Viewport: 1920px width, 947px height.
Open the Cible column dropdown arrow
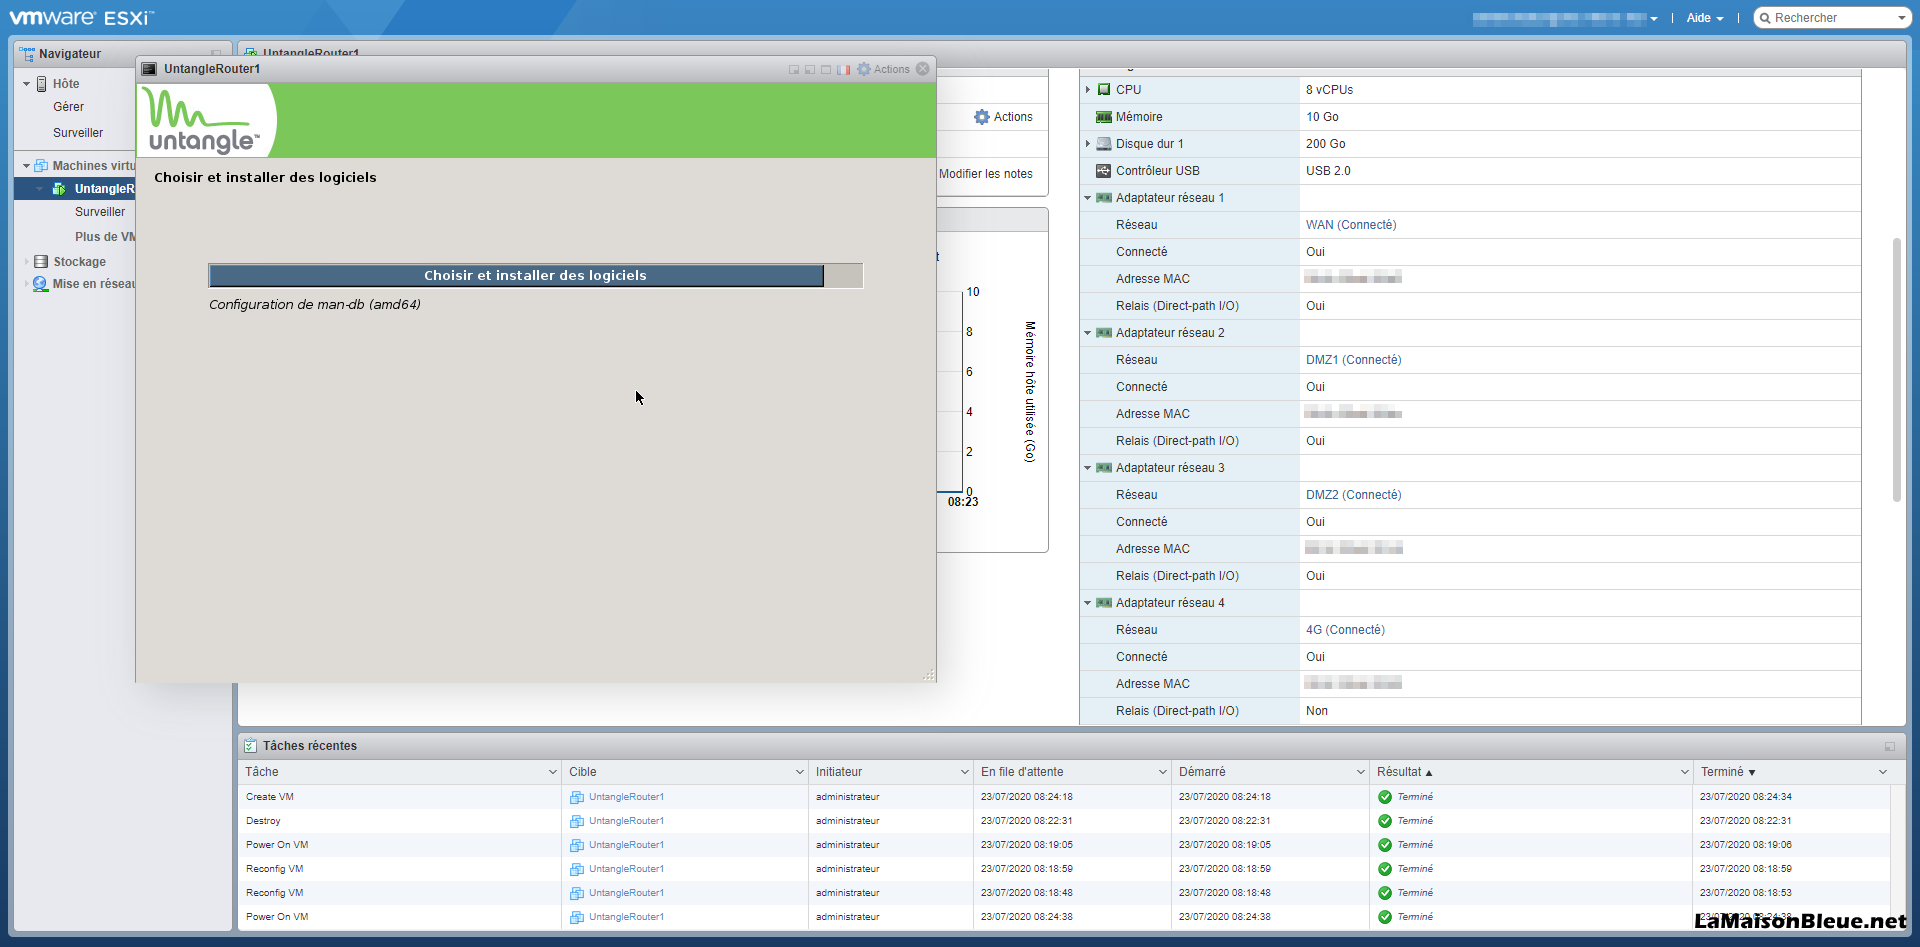coord(800,772)
